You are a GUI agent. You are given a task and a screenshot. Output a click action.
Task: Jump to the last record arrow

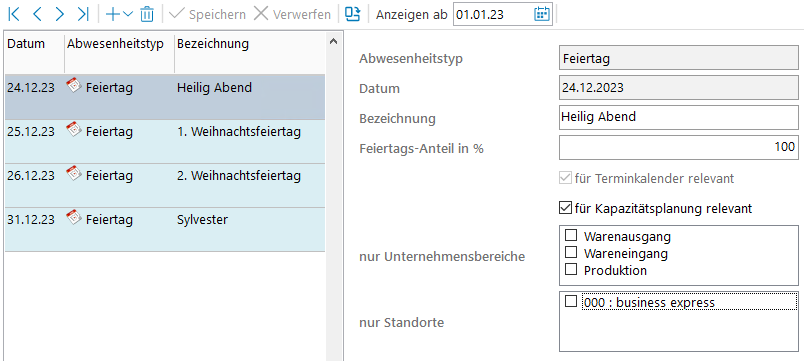tap(83, 14)
